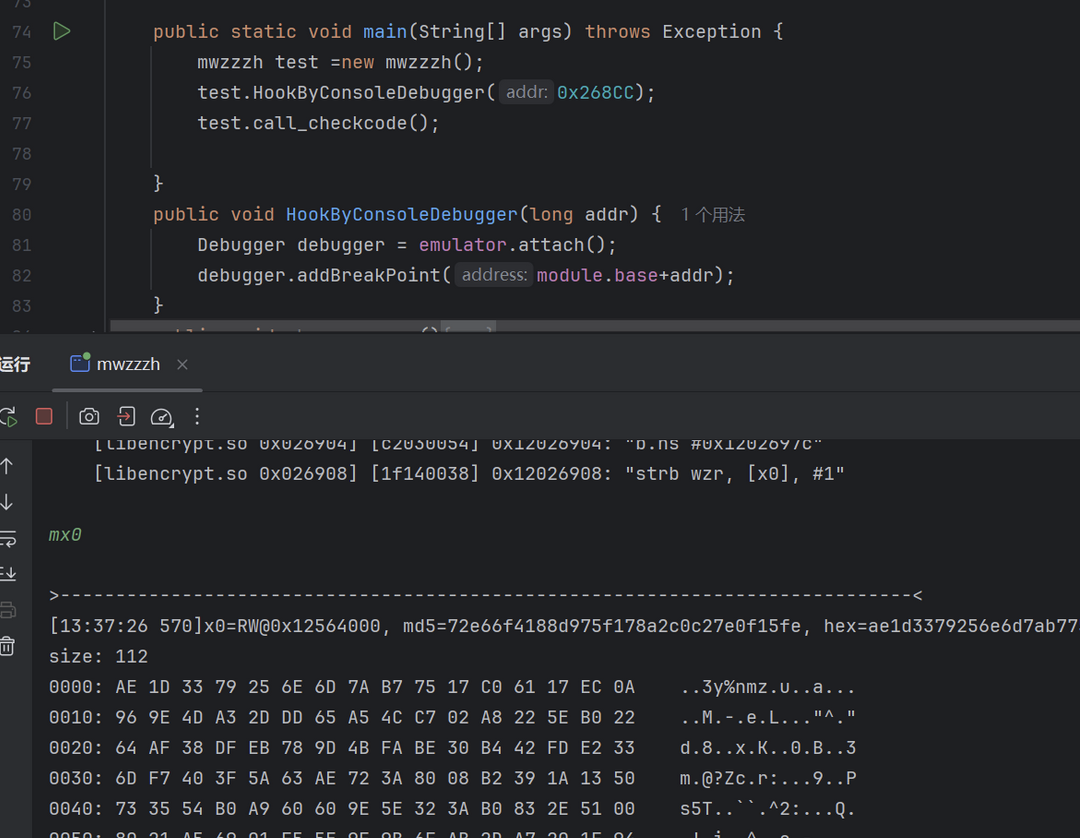
Task: Click hex dump row 0000 in console
Action: pyautogui.click(x=452, y=687)
